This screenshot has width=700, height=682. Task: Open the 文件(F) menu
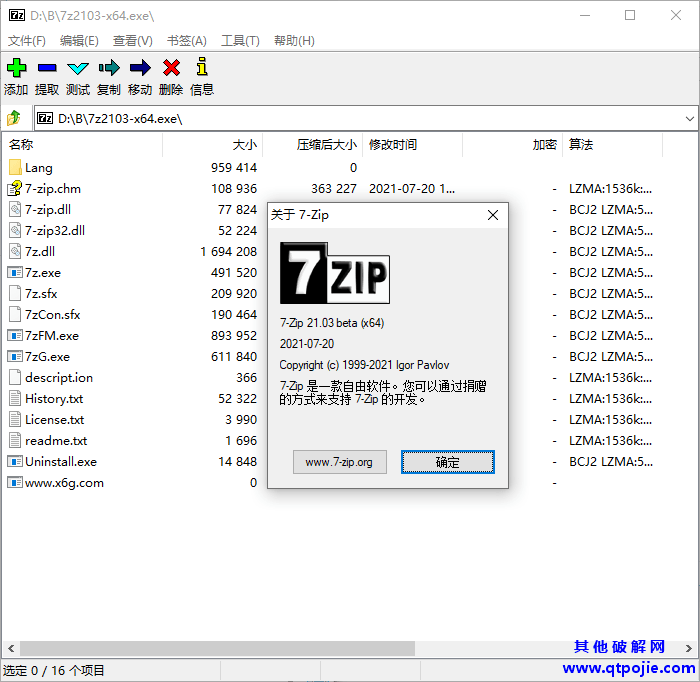tap(27, 41)
